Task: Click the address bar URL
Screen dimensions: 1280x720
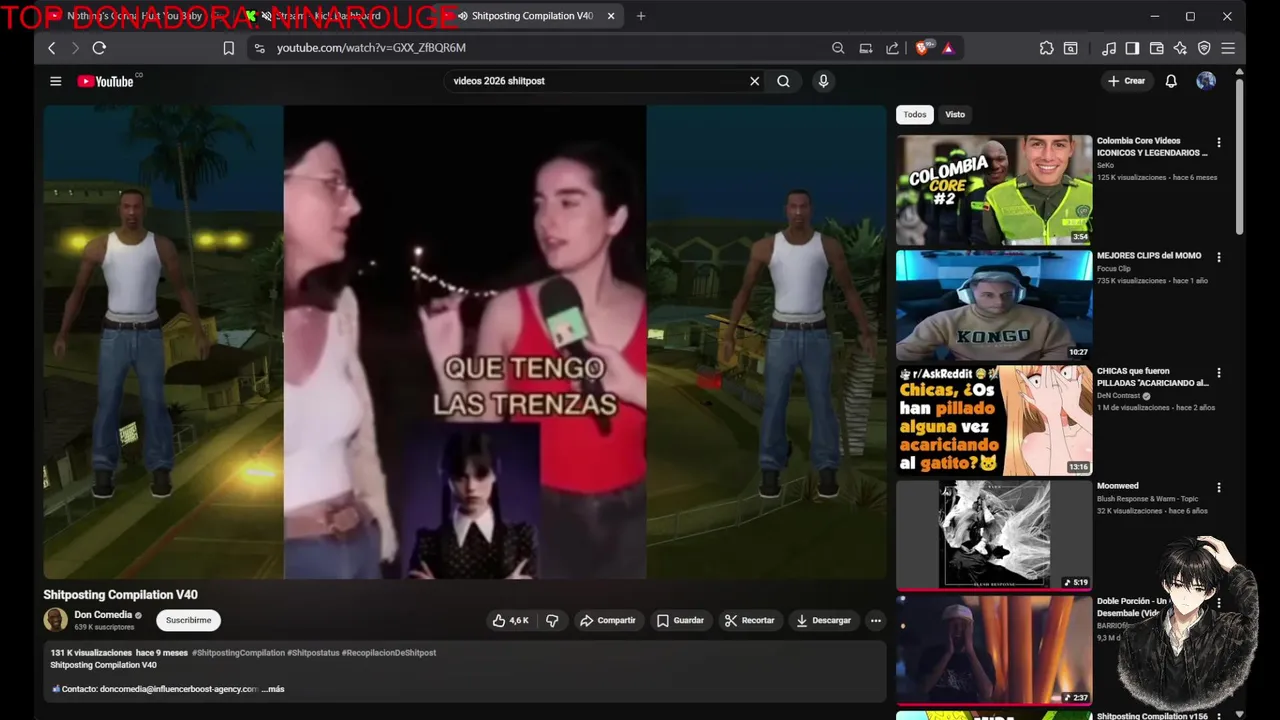Action: point(371,48)
